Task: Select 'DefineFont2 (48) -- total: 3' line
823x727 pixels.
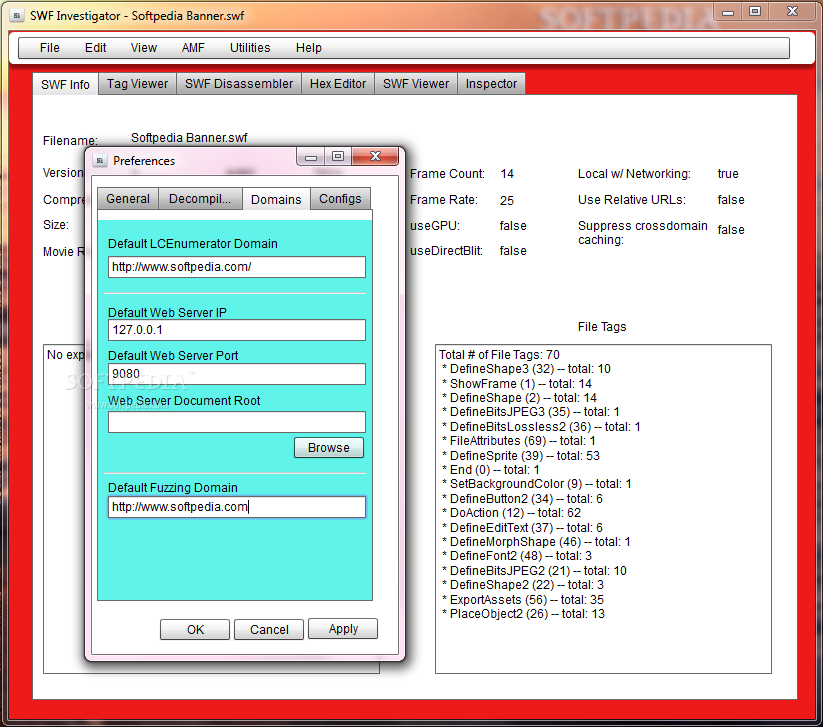Action: coord(517,556)
